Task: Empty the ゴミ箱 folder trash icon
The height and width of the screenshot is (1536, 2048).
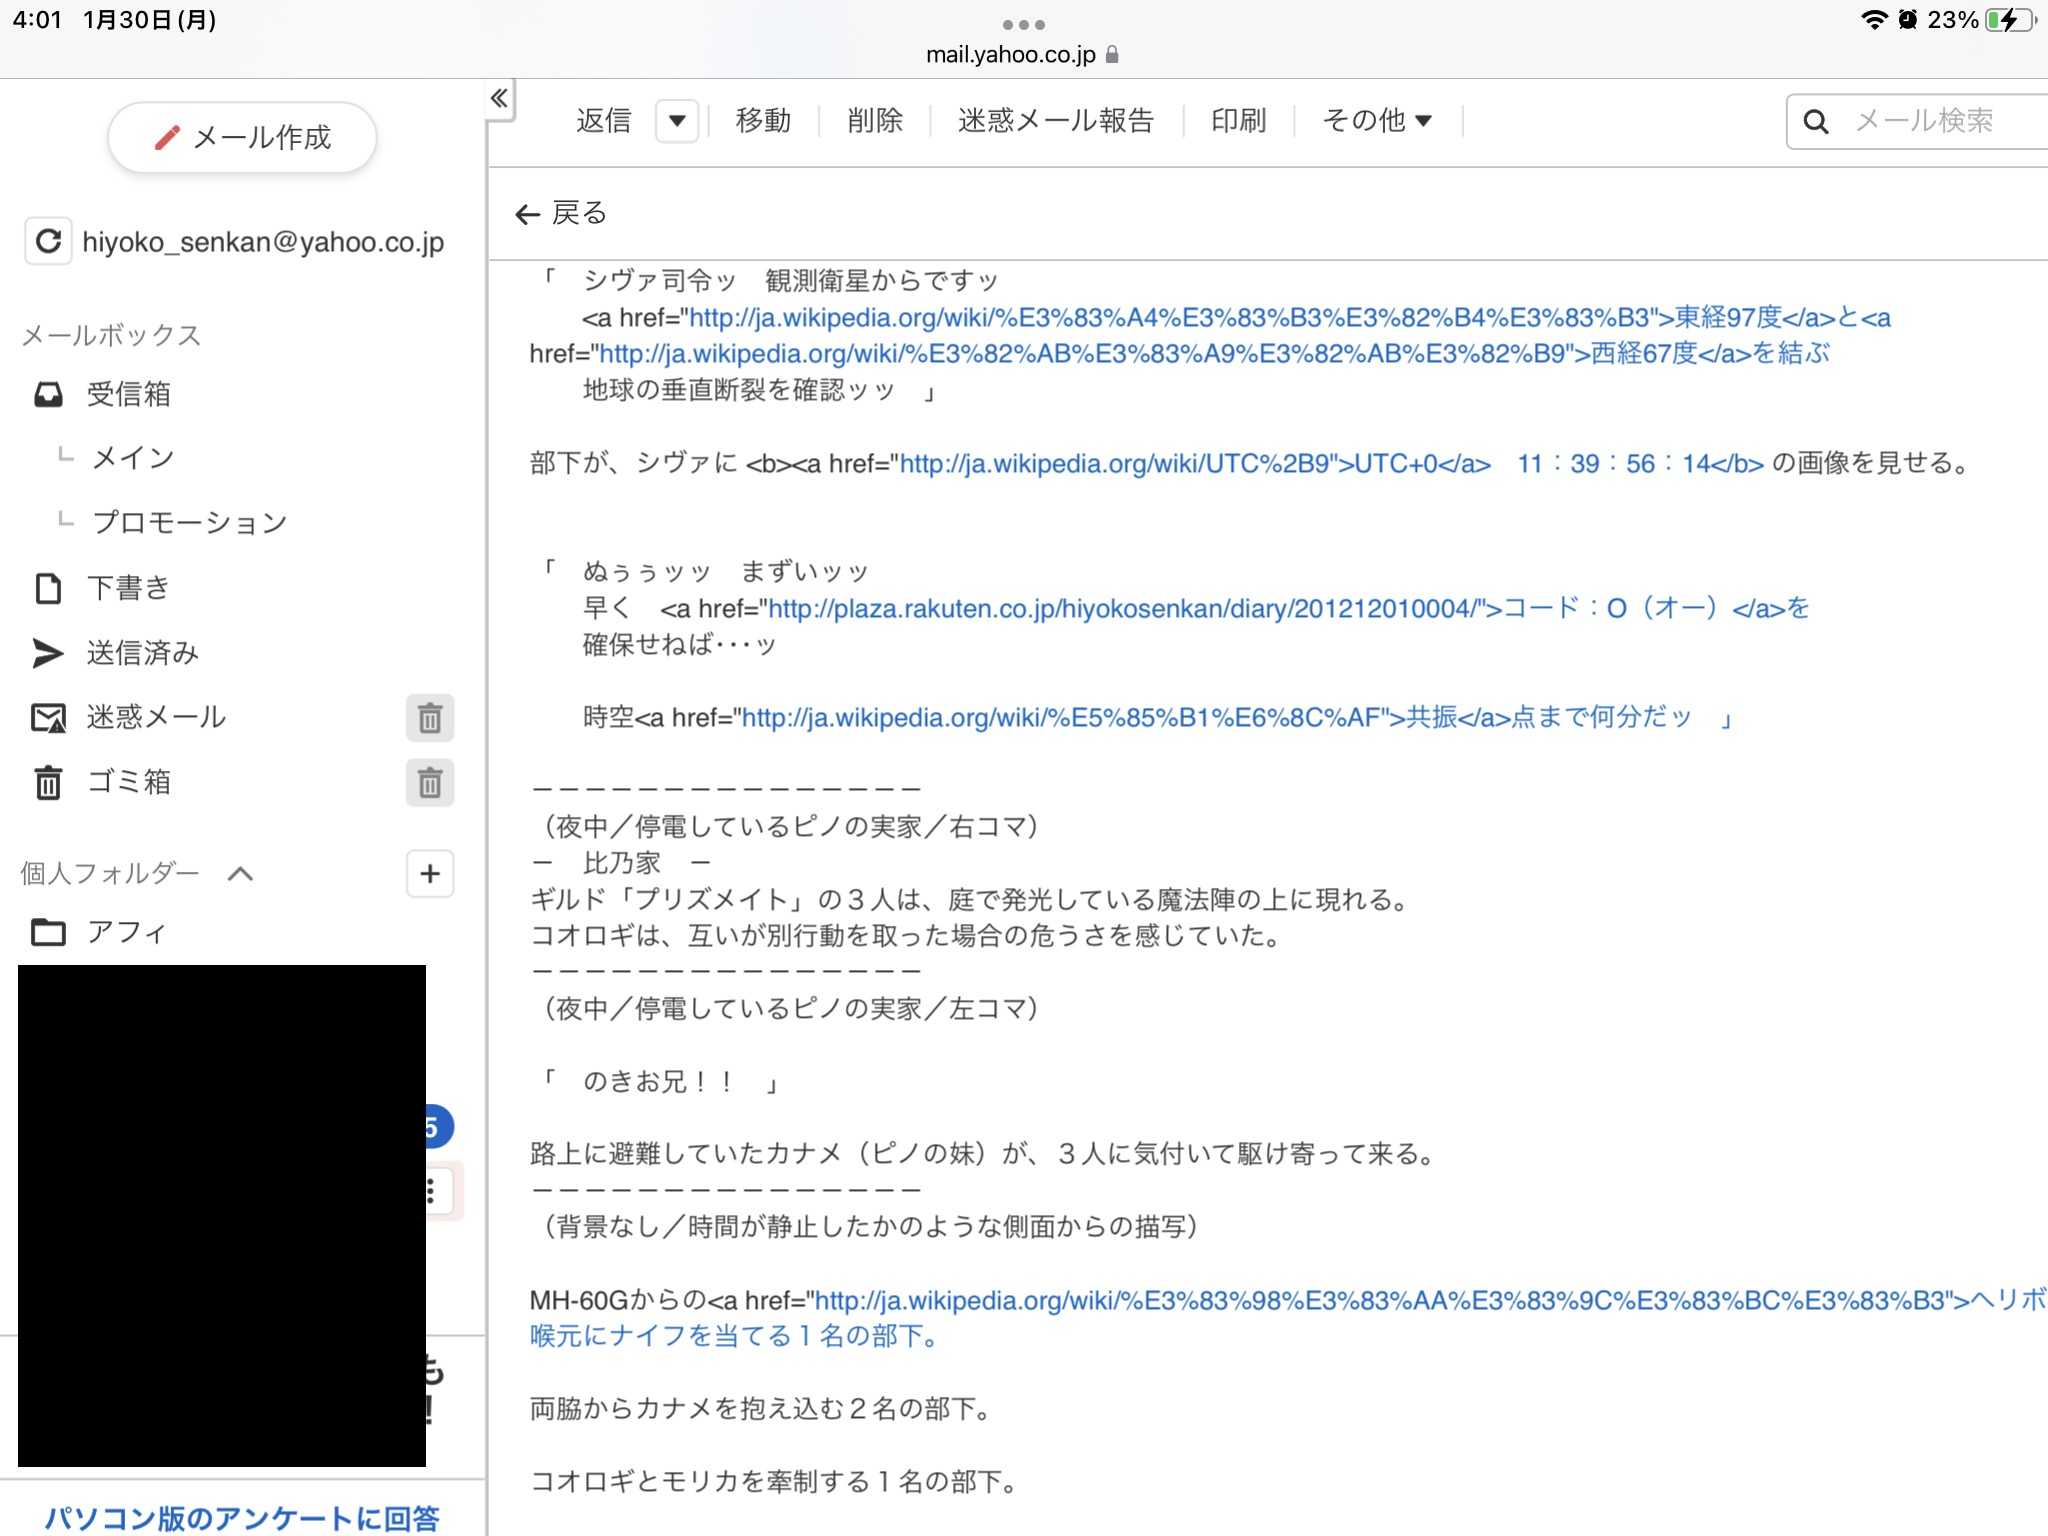Action: [430, 783]
